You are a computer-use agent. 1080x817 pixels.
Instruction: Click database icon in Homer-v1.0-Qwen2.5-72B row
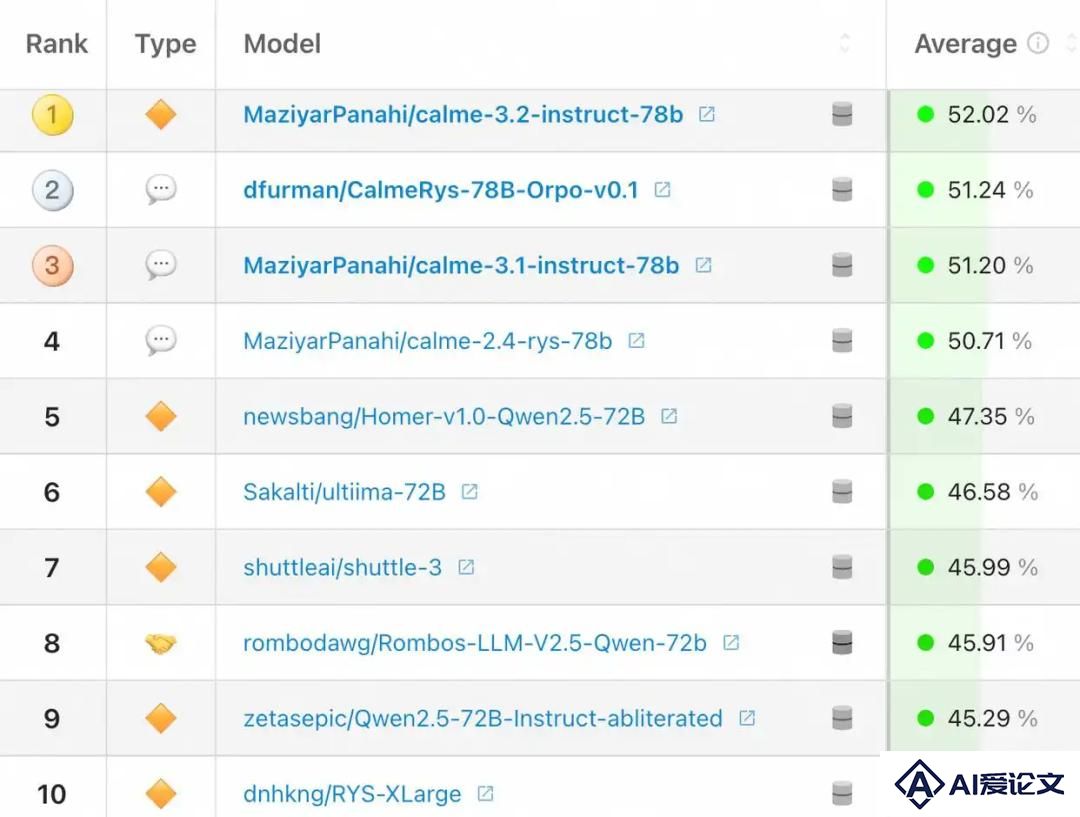(x=842, y=416)
